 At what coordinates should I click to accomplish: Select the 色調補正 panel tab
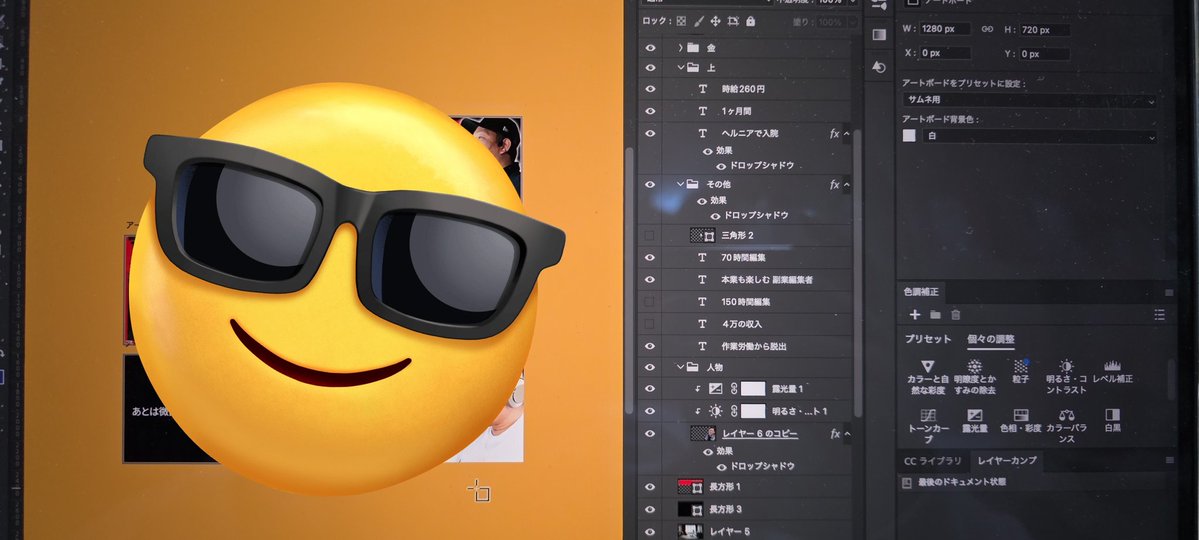[x=921, y=291]
